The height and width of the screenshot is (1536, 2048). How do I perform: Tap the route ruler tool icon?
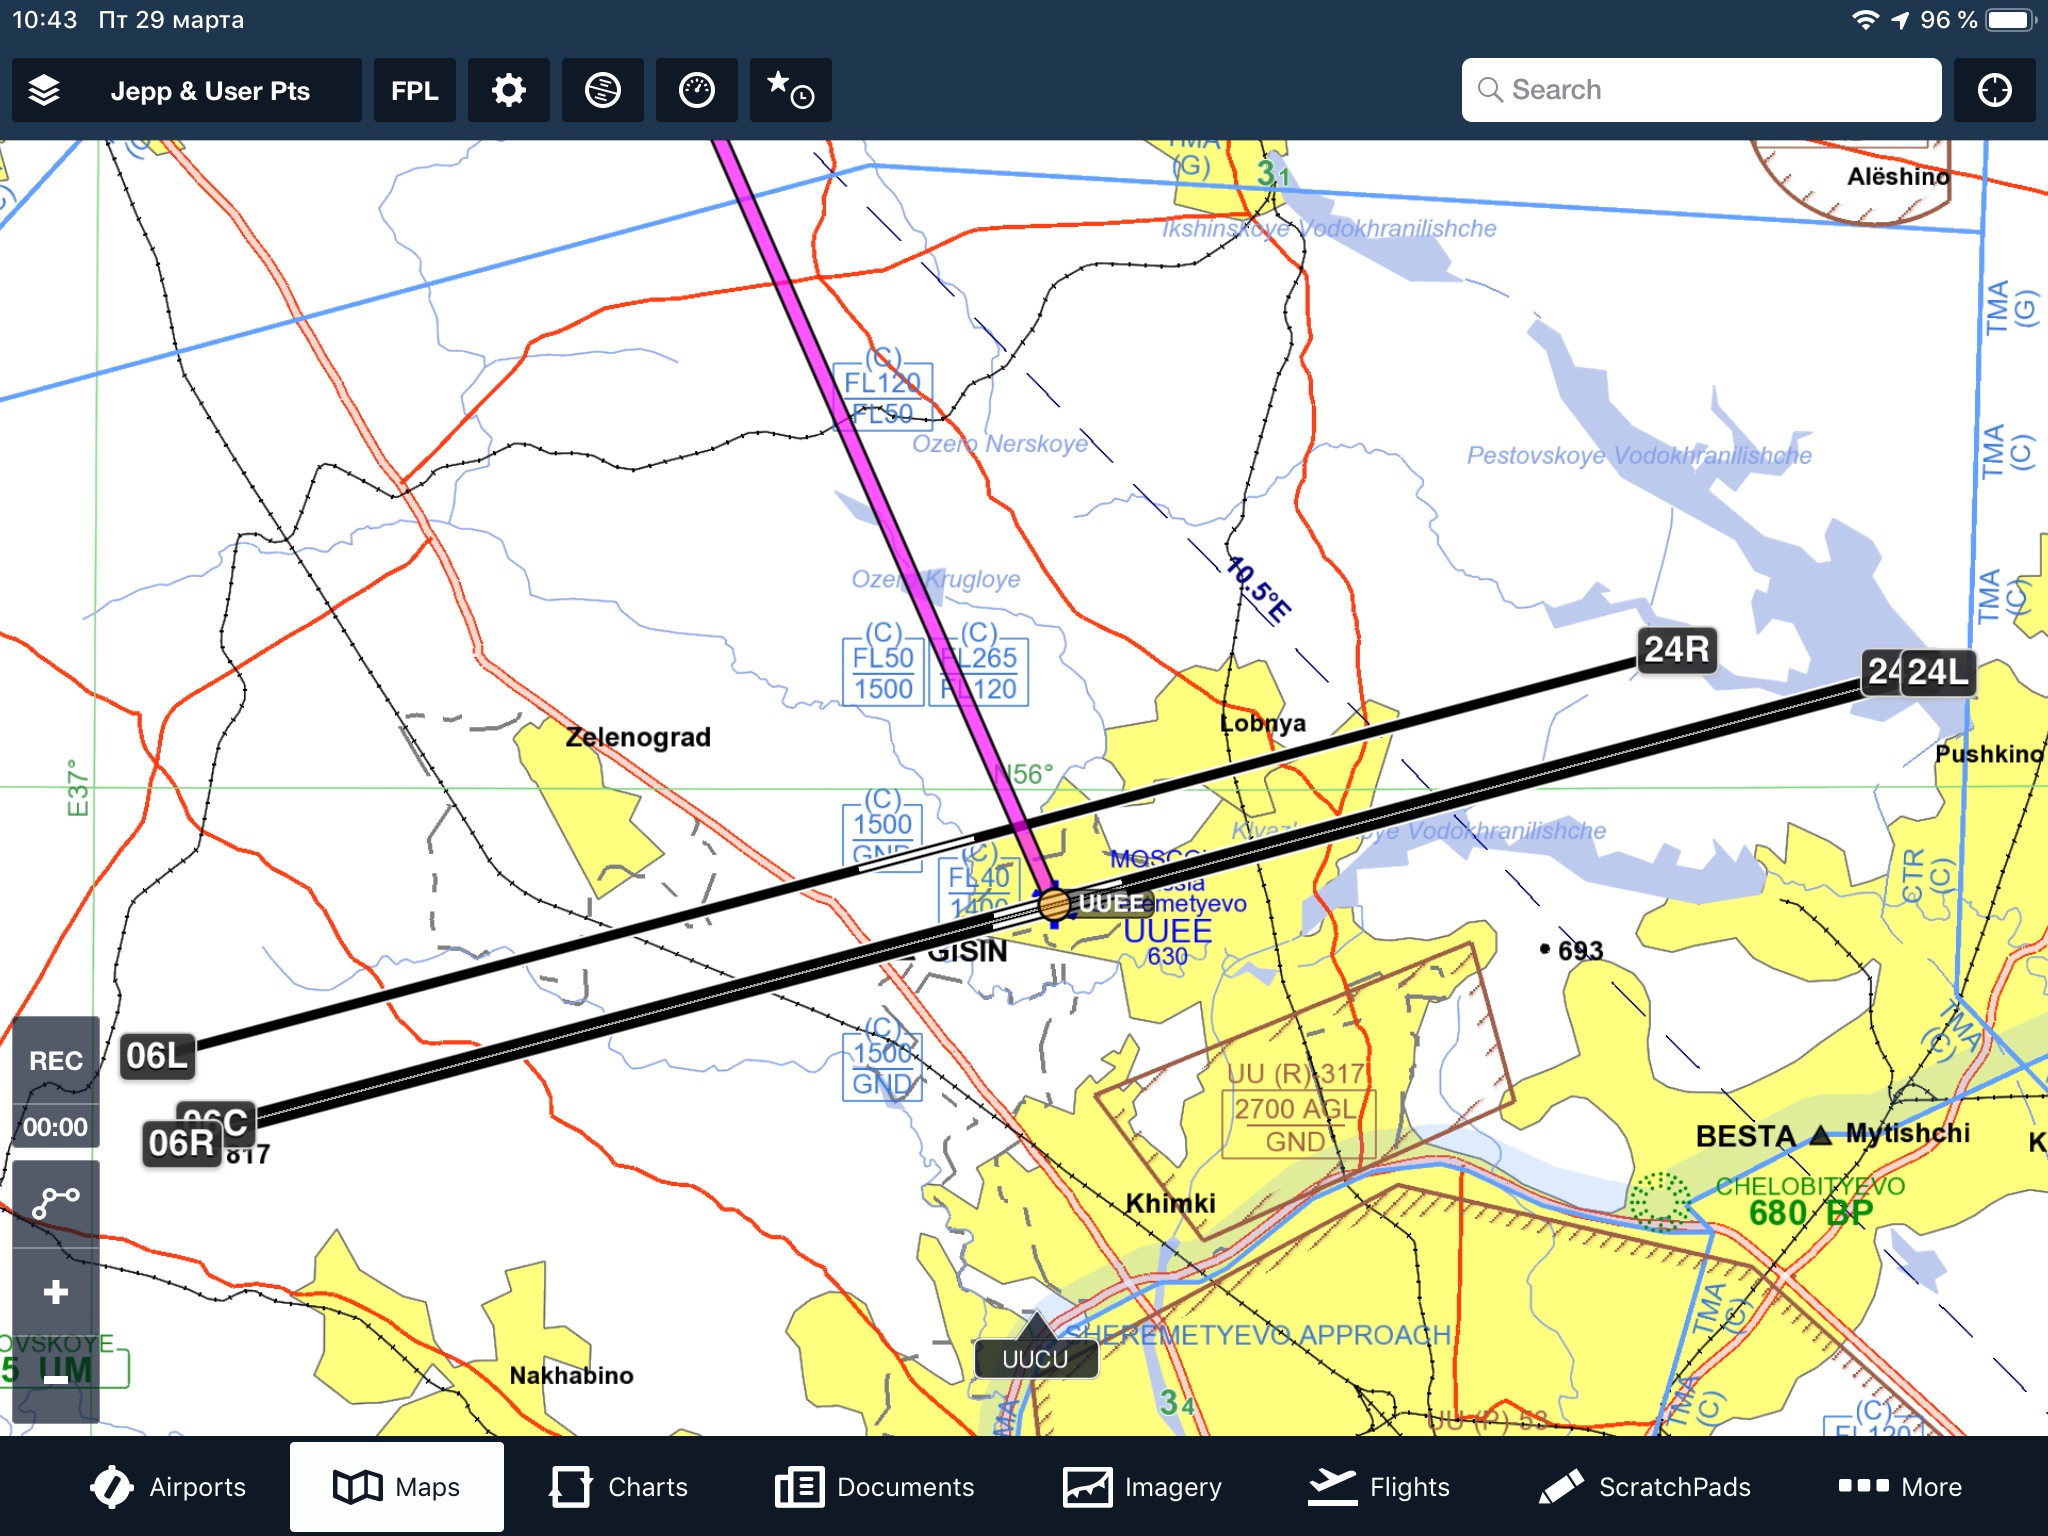(56, 1202)
